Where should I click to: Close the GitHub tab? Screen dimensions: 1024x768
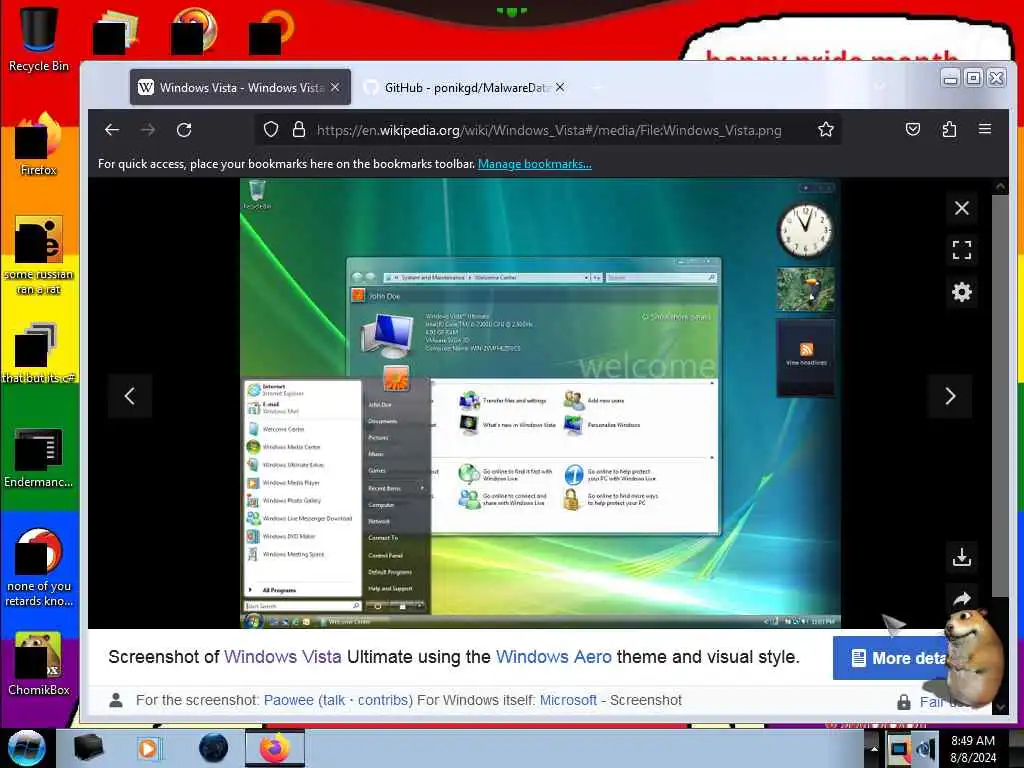pyautogui.click(x=560, y=87)
